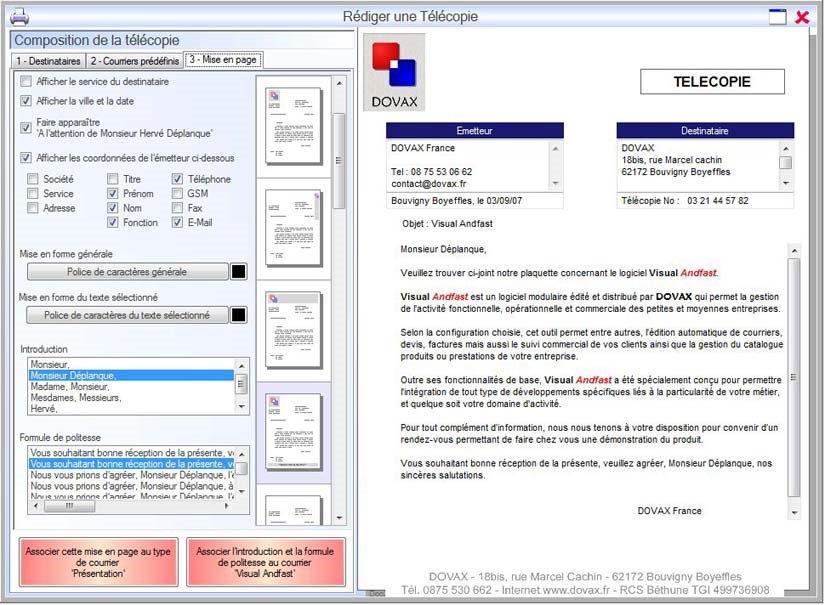This screenshot has width=825, height=605.
Task: Uncheck the Nom checkbox
Action: [x=112, y=208]
